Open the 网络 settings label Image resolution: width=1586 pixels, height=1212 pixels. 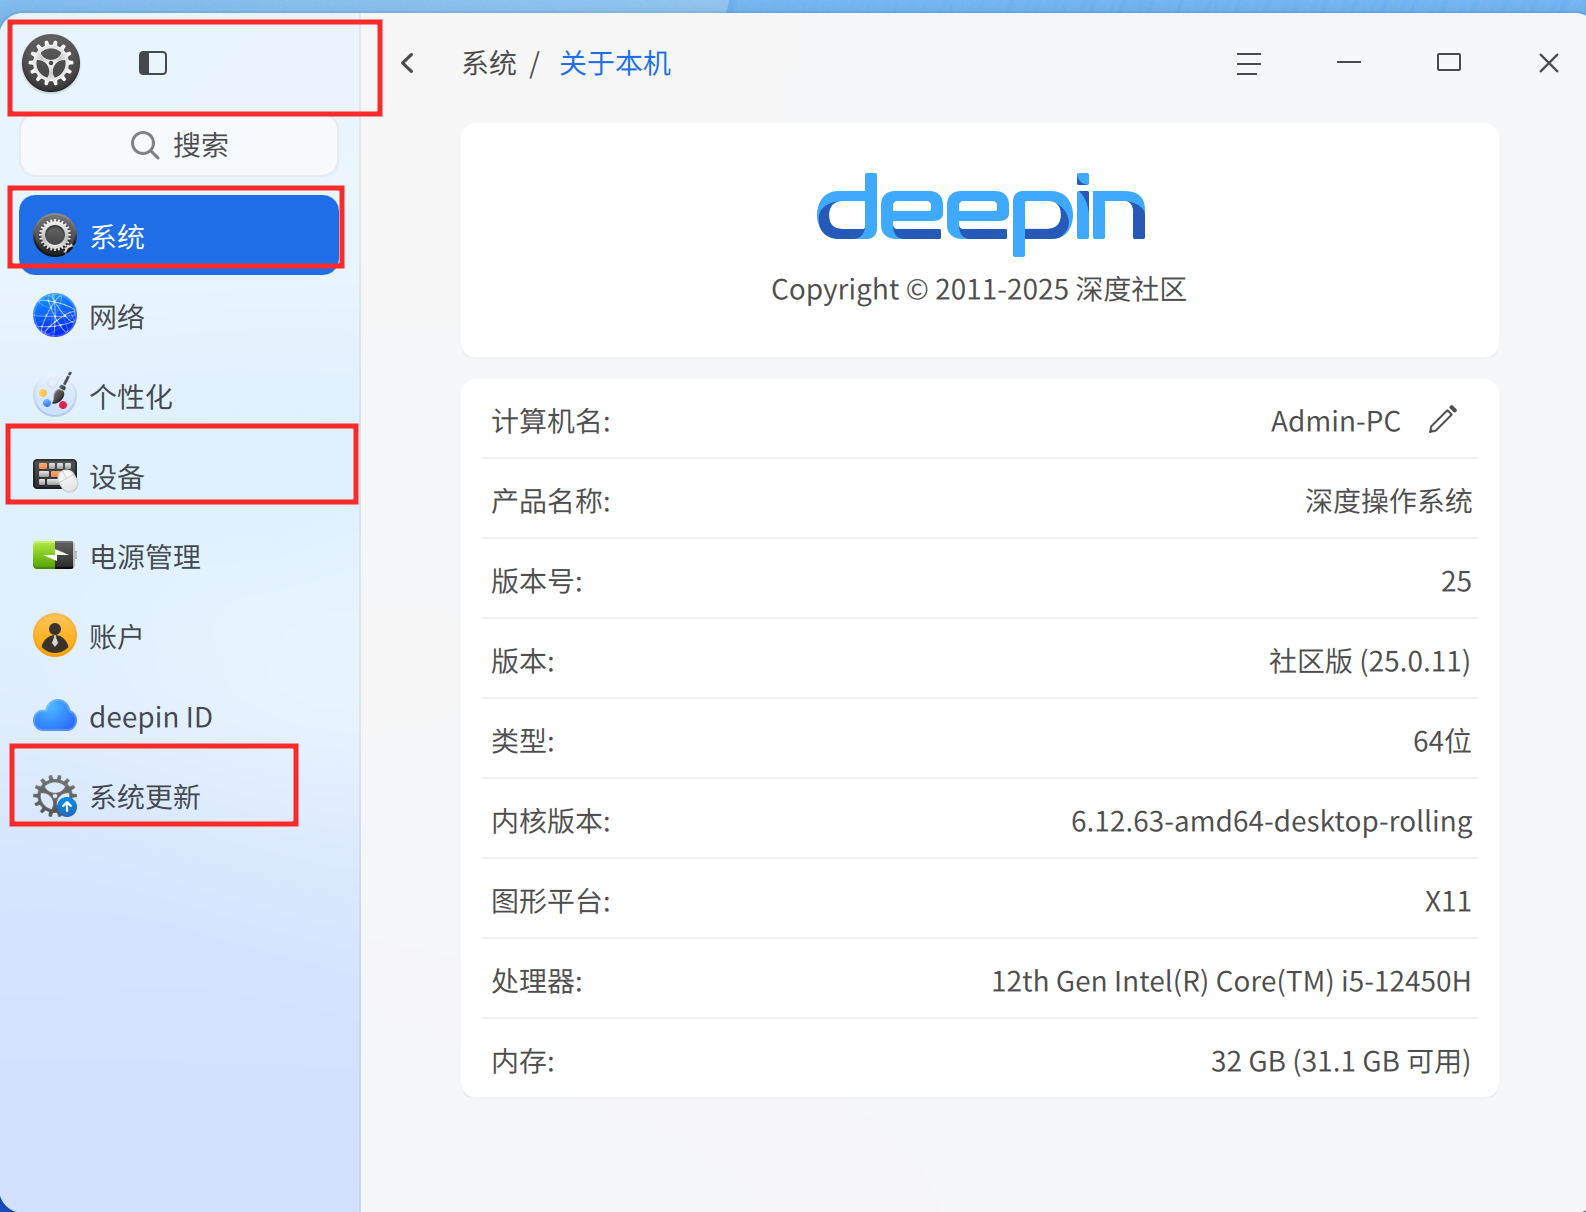click(118, 317)
